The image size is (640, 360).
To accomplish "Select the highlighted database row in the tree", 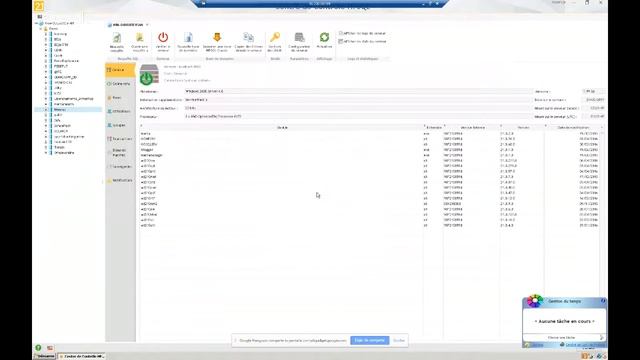I will pos(68,109).
